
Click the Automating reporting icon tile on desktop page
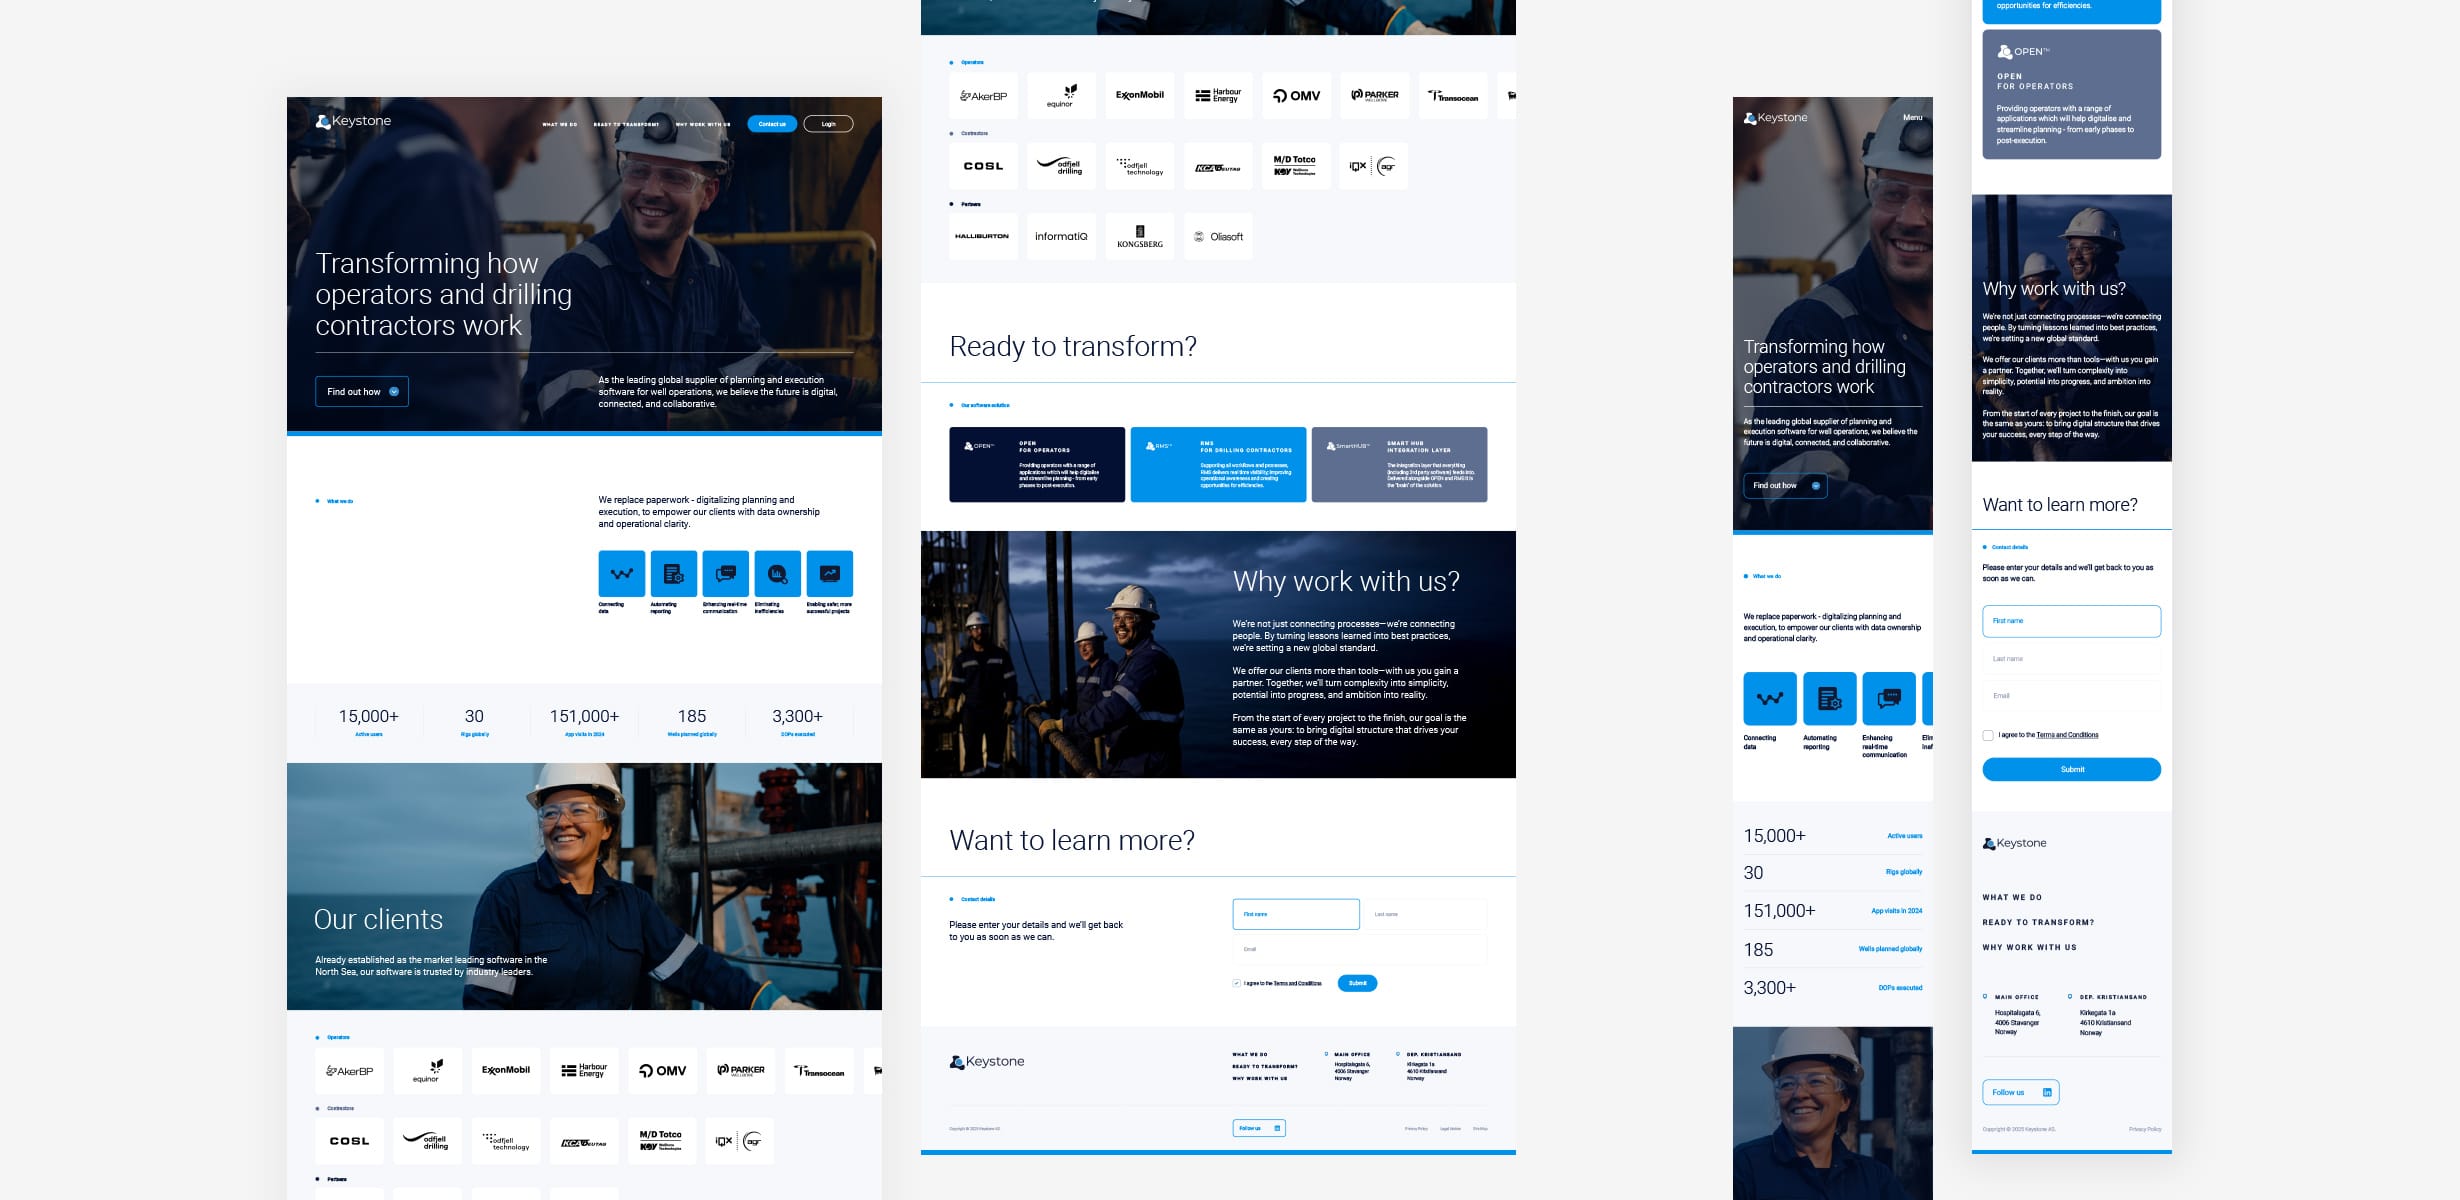coord(673,574)
